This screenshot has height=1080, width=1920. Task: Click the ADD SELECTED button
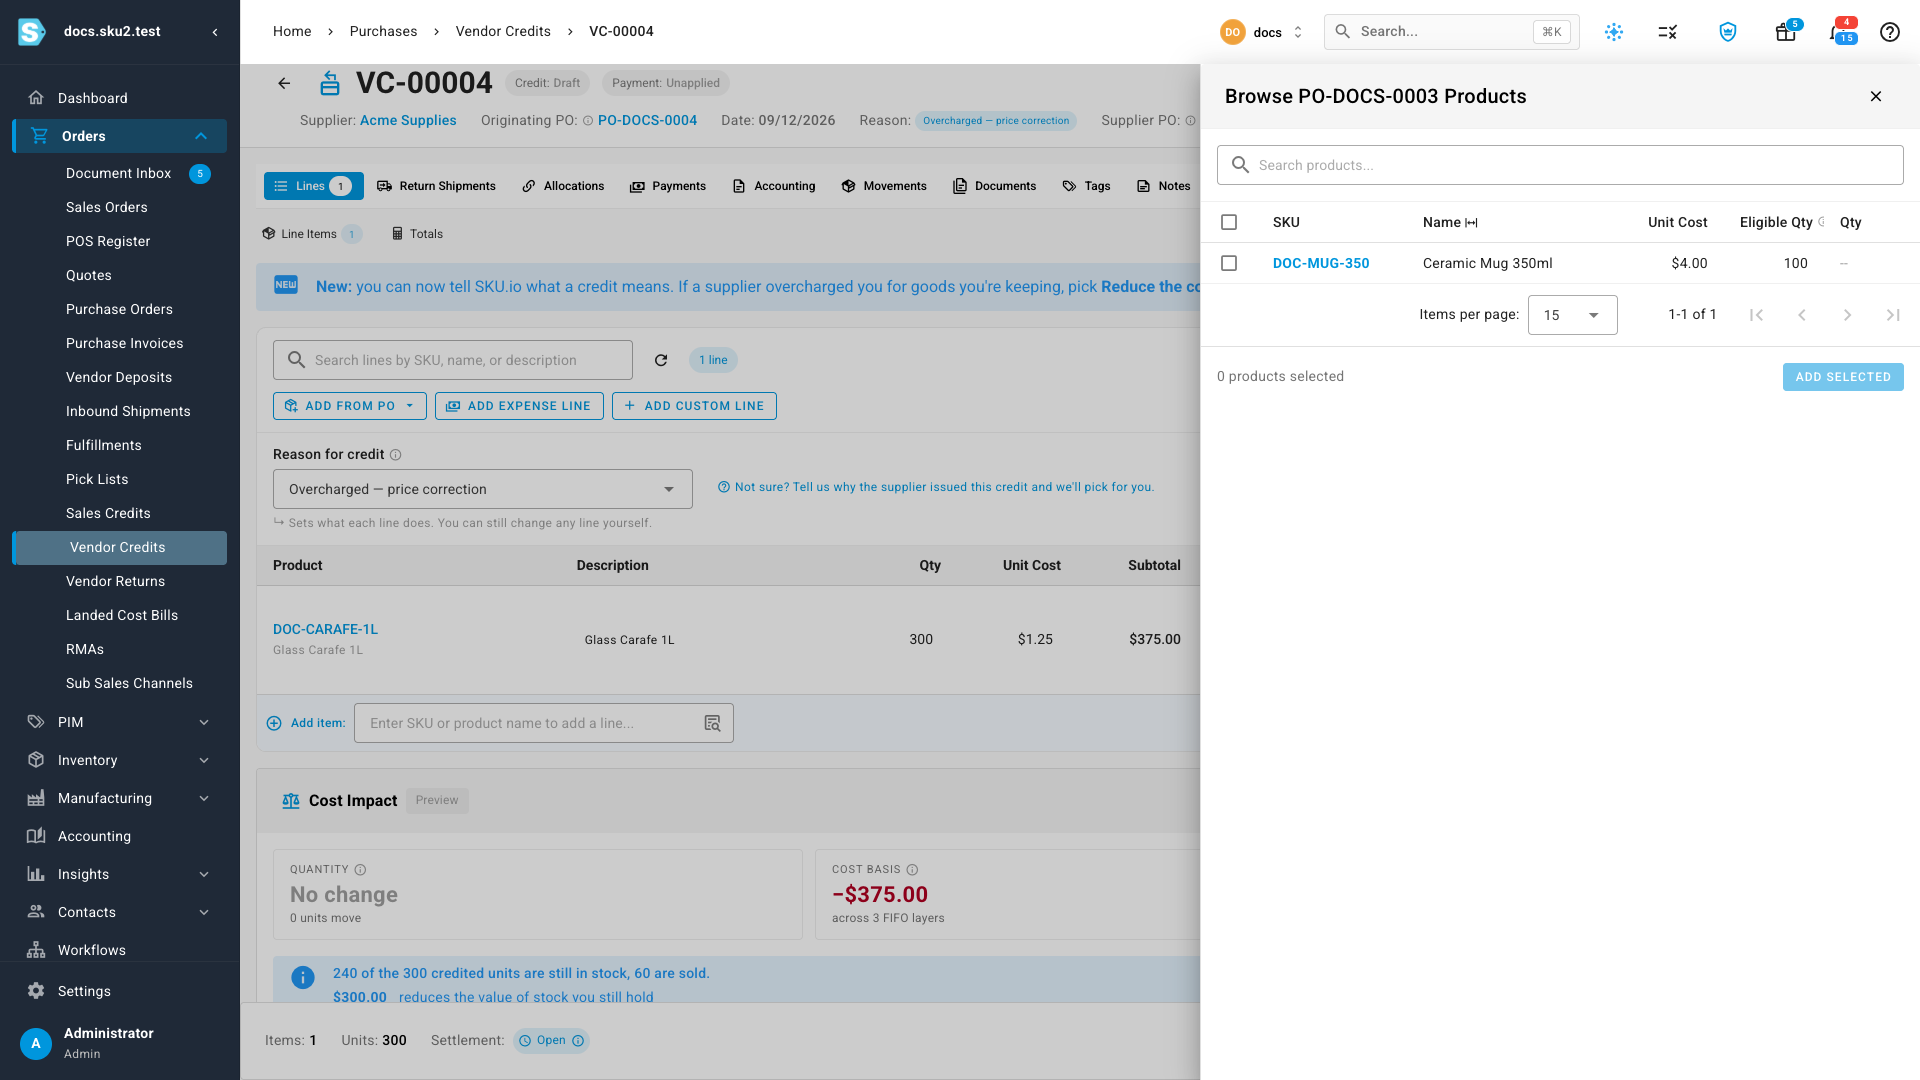pyautogui.click(x=1843, y=377)
